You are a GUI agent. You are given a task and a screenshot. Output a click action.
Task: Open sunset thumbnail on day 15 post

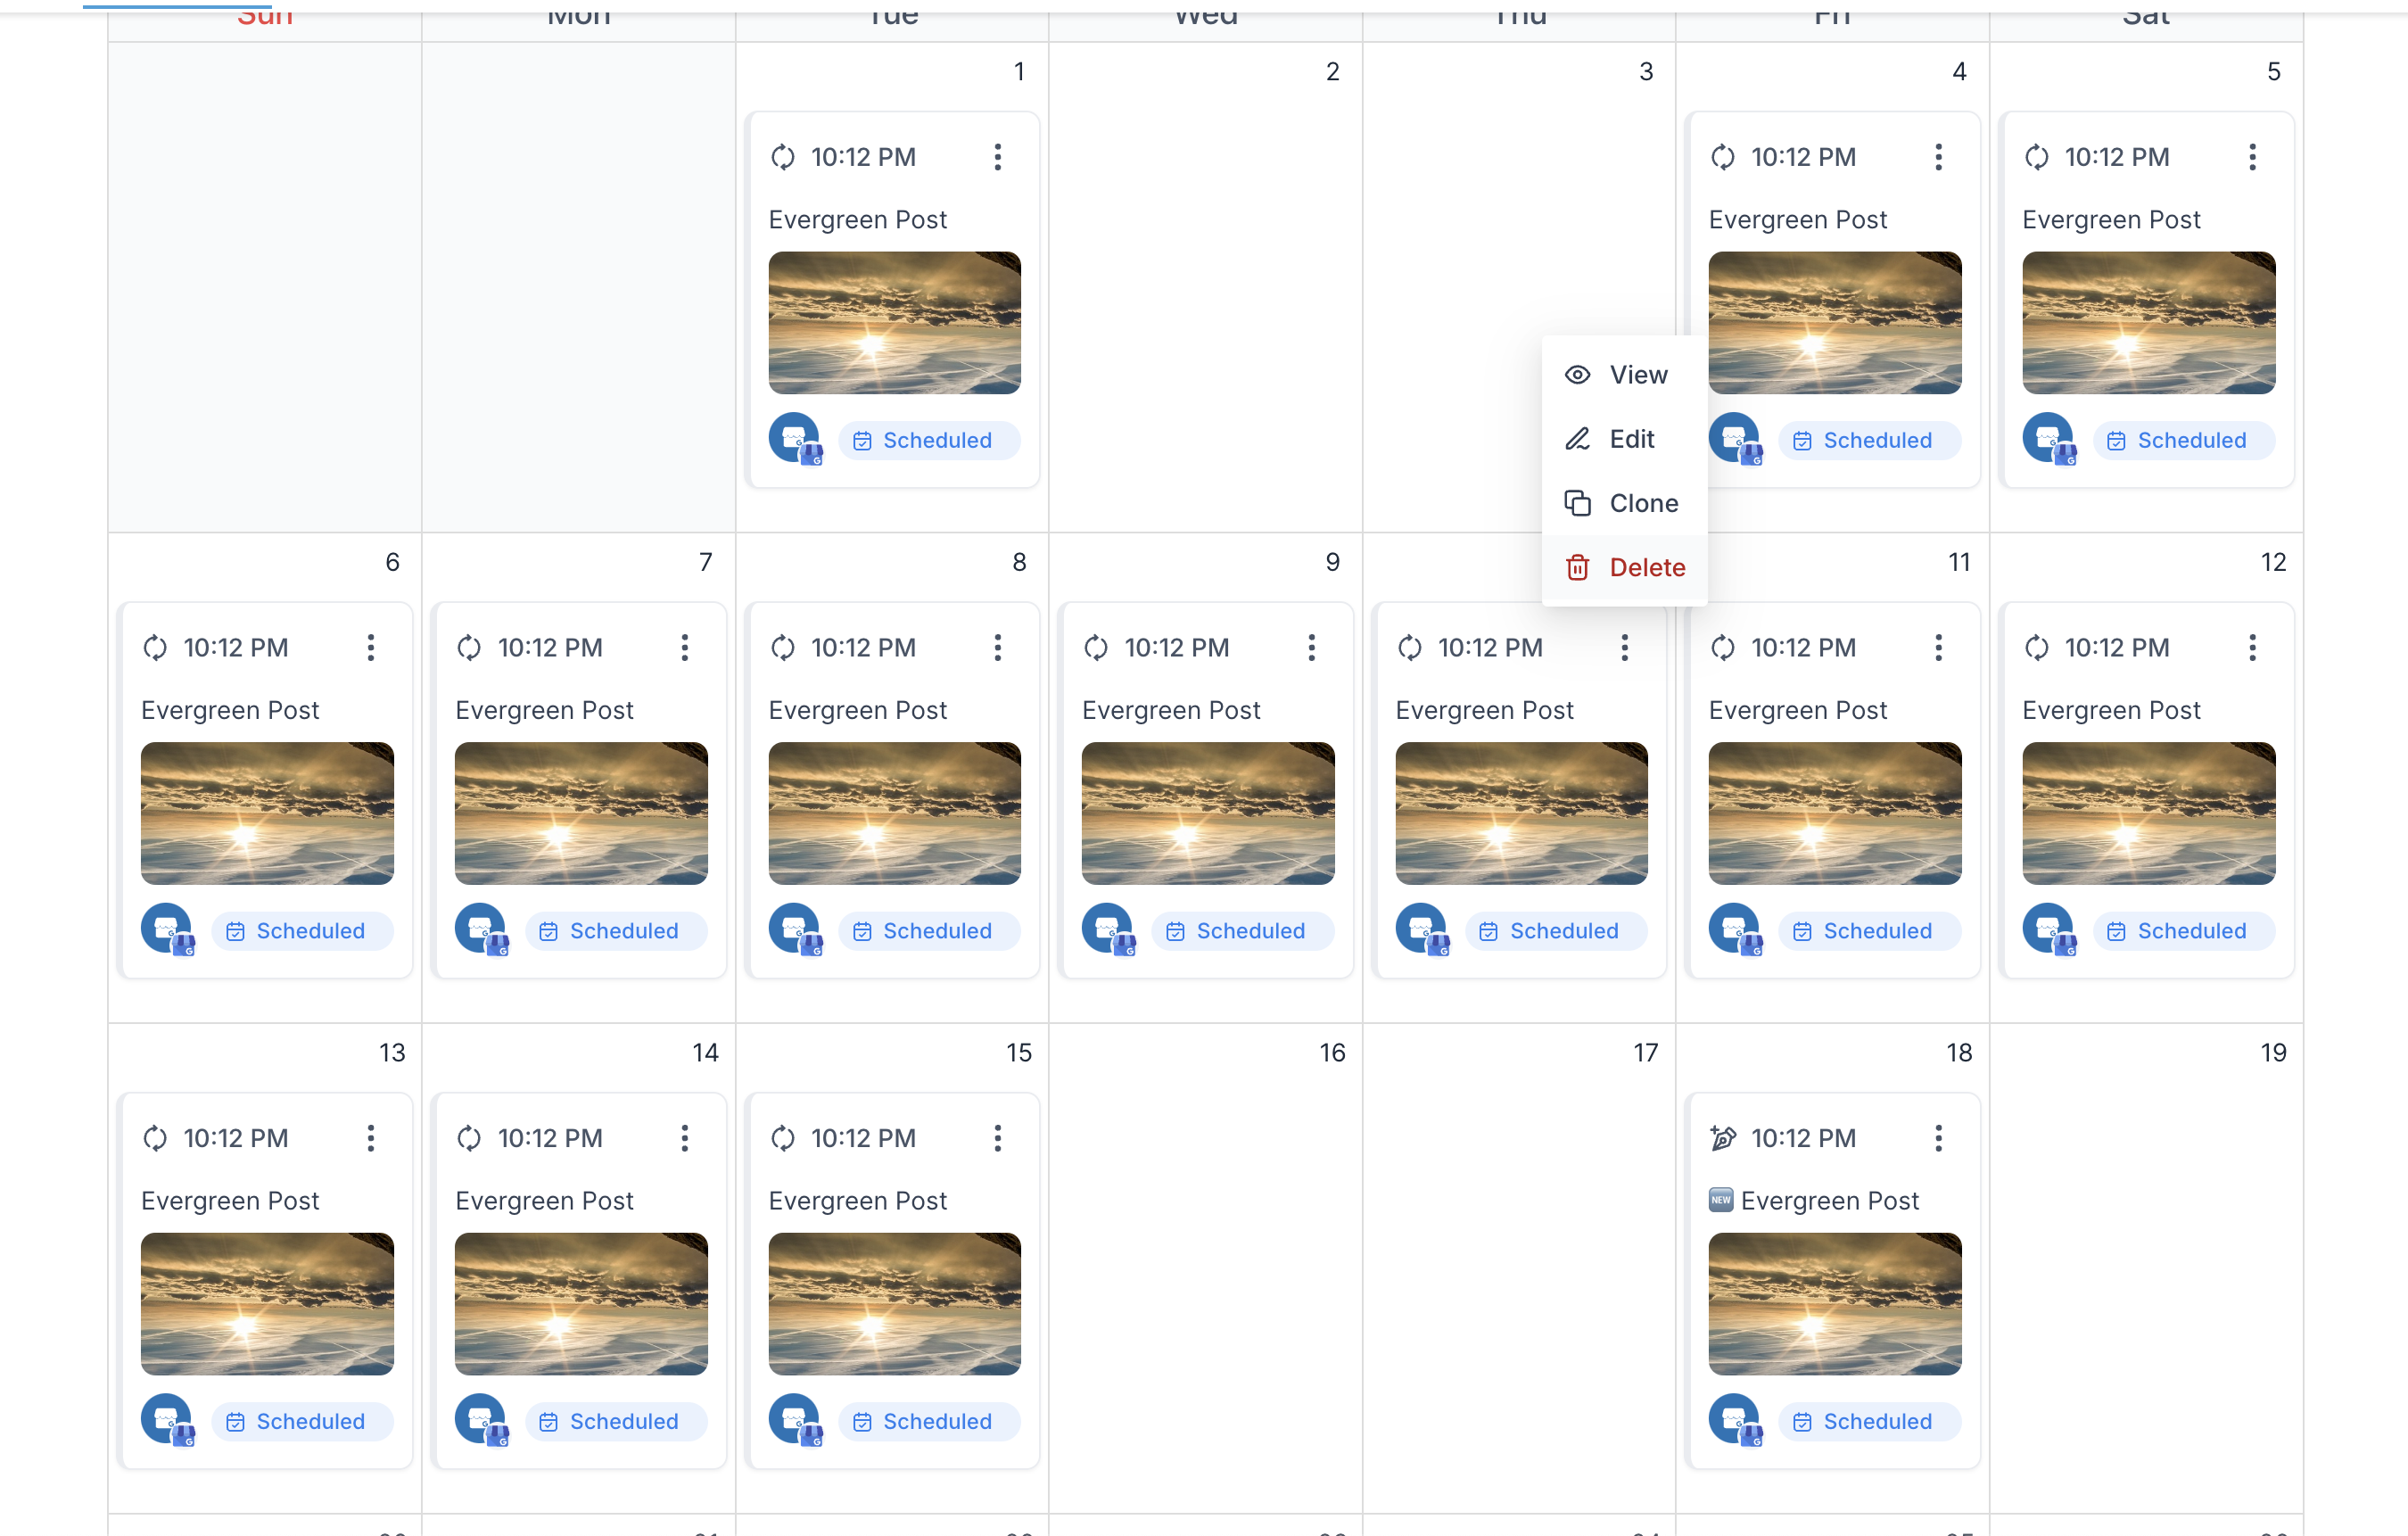(x=894, y=1303)
